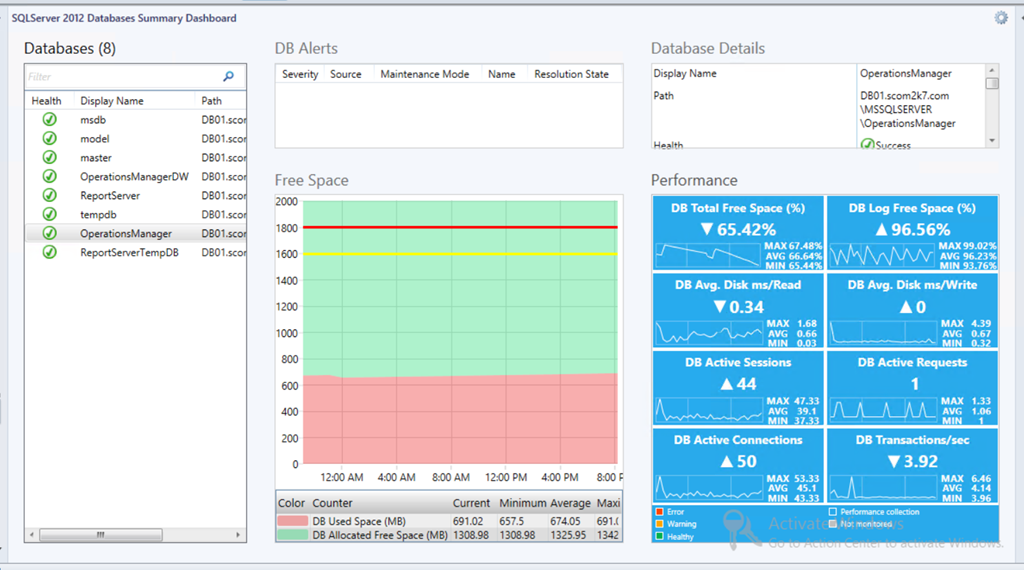Click the Warning orange legend square
Image resolution: width=1024 pixels, height=570 pixels.
(659, 524)
